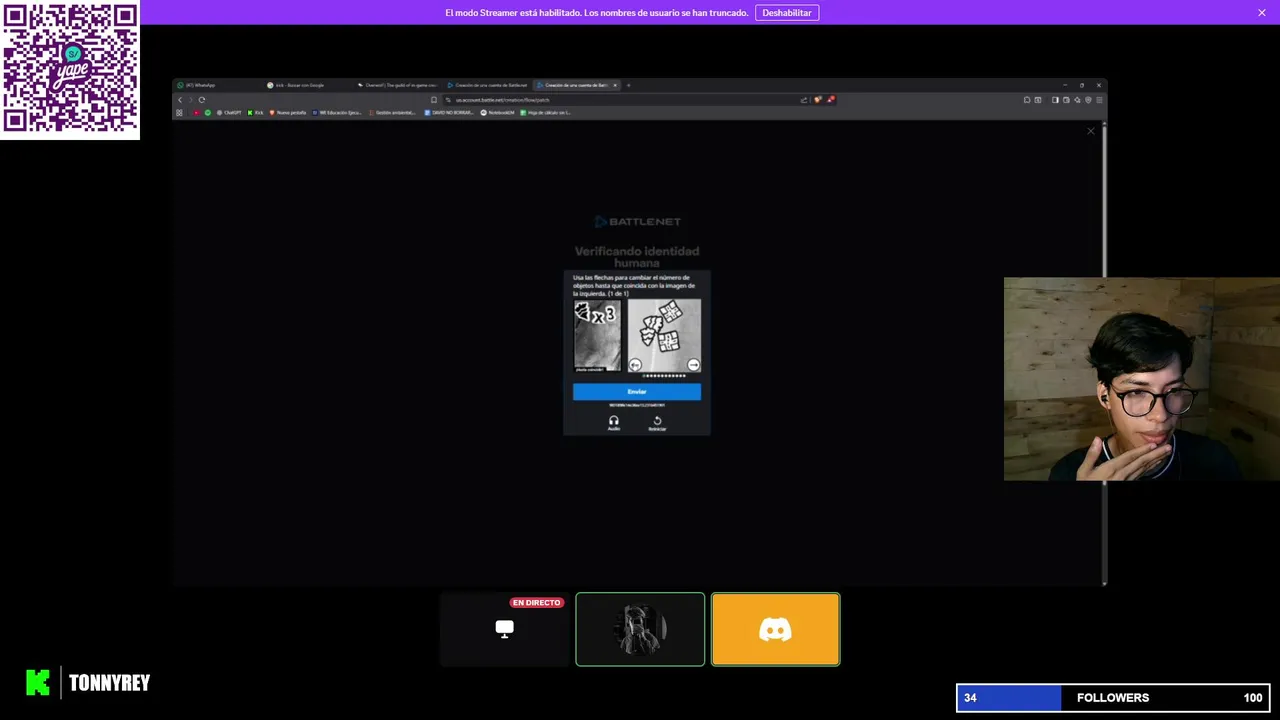Open the Spotify bookmark
This screenshot has width=1280, height=720.
click(208, 113)
